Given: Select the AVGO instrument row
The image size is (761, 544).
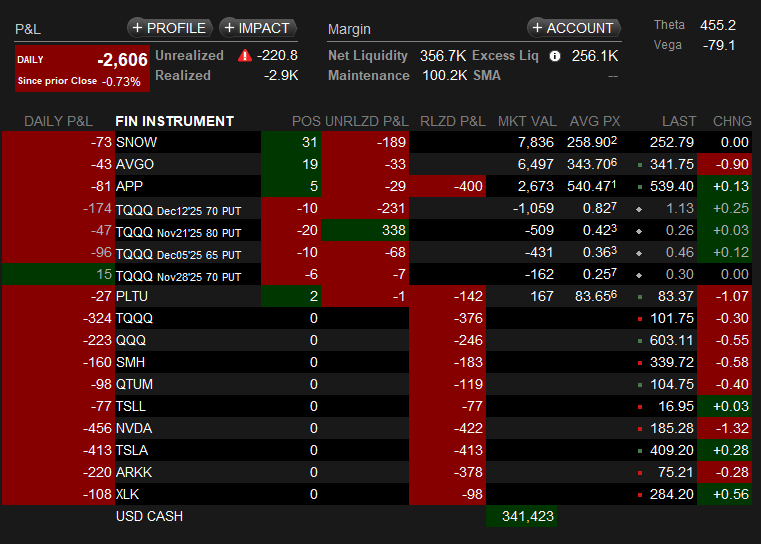Looking at the screenshot, I should point(377,164).
